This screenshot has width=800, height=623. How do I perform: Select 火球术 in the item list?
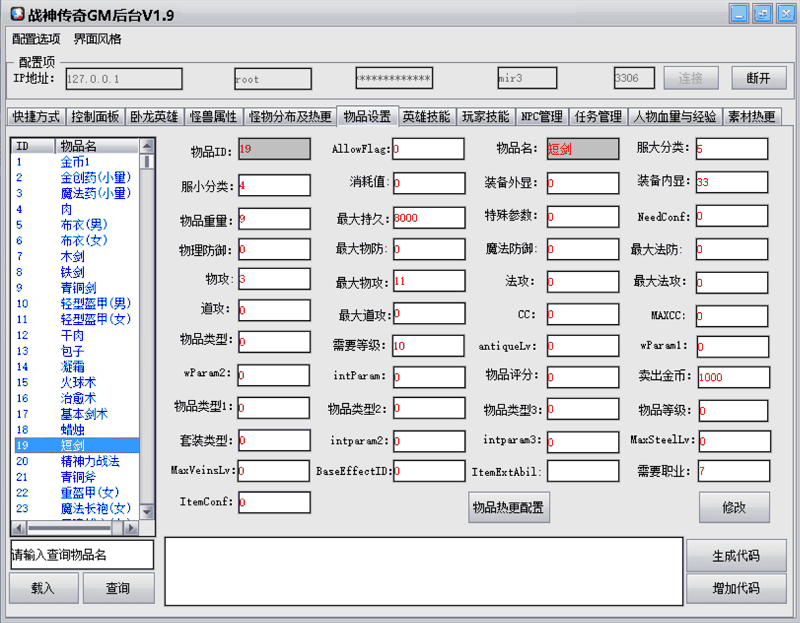tap(77, 383)
